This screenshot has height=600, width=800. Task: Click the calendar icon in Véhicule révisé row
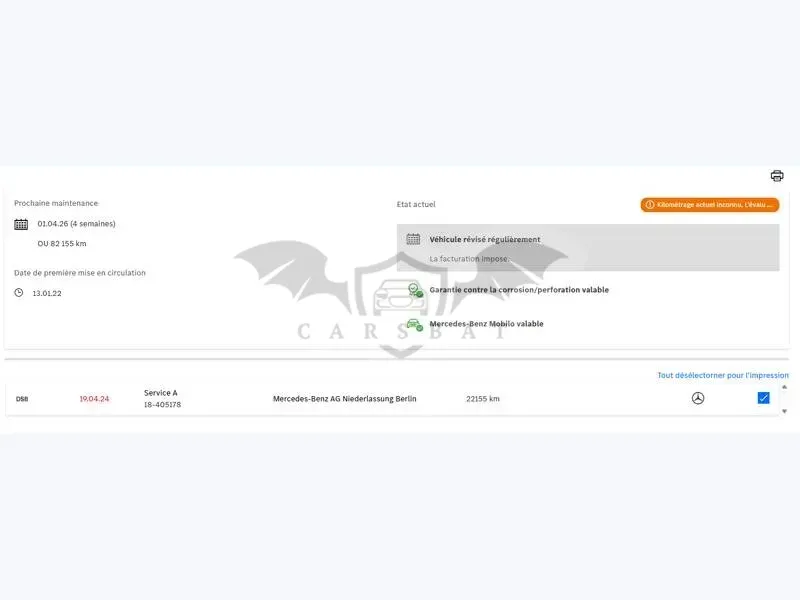point(413,239)
